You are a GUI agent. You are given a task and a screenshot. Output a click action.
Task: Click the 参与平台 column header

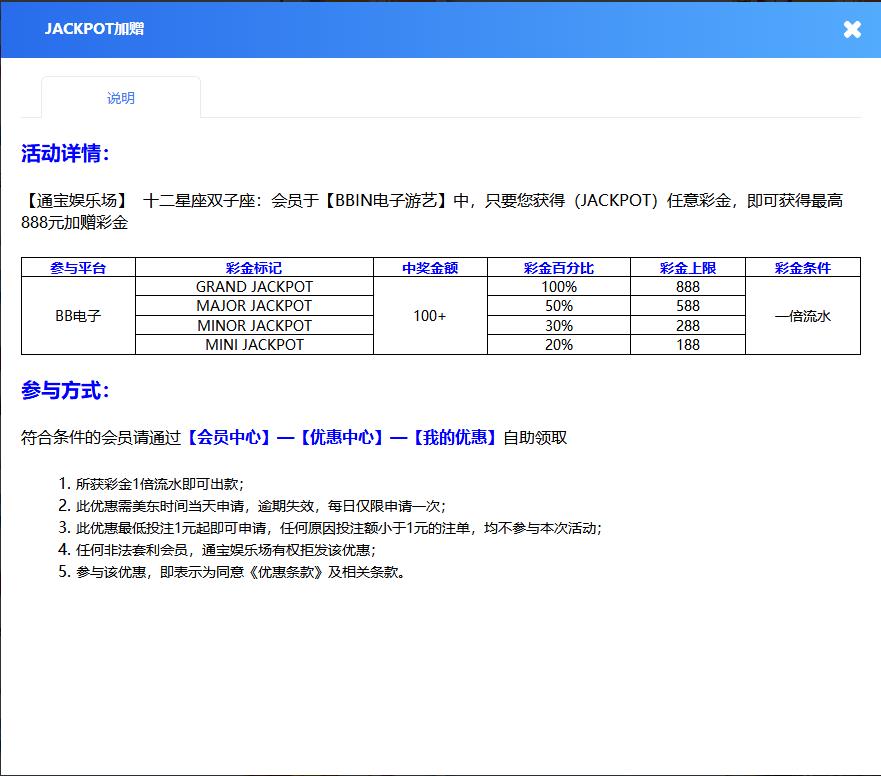tap(78, 268)
